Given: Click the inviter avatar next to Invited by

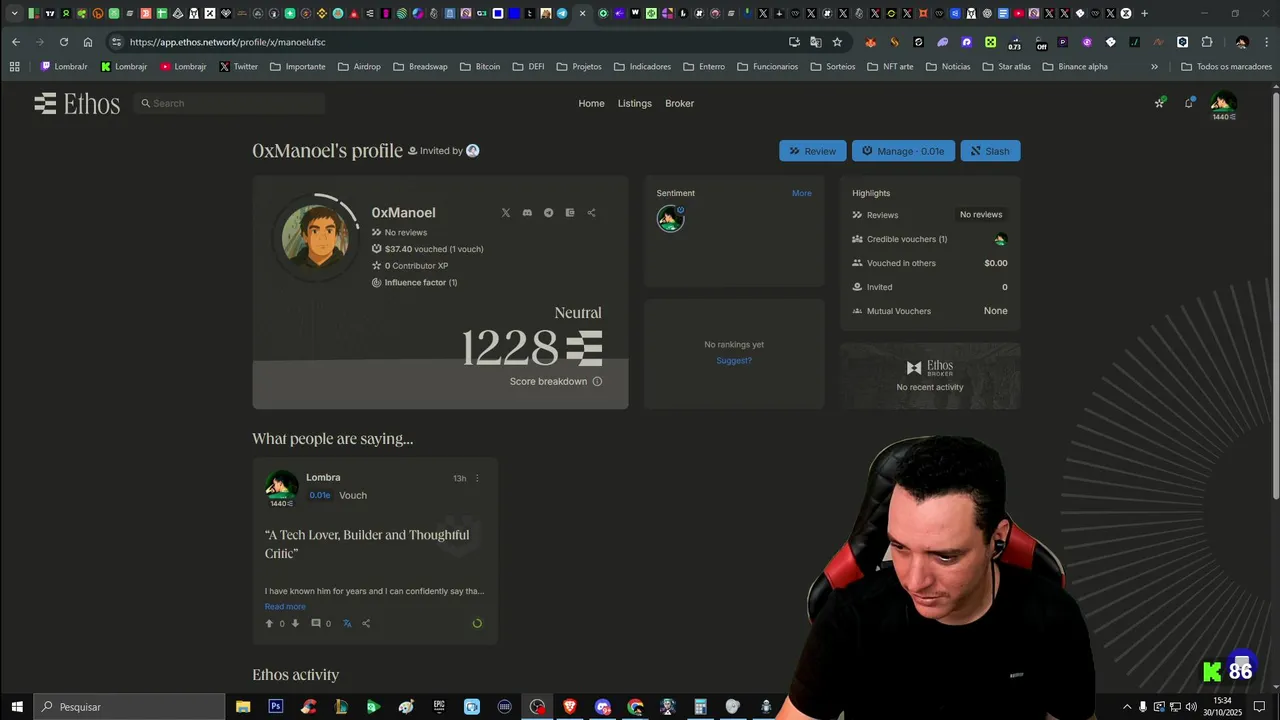Looking at the screenshot, I should coord(473,151).
